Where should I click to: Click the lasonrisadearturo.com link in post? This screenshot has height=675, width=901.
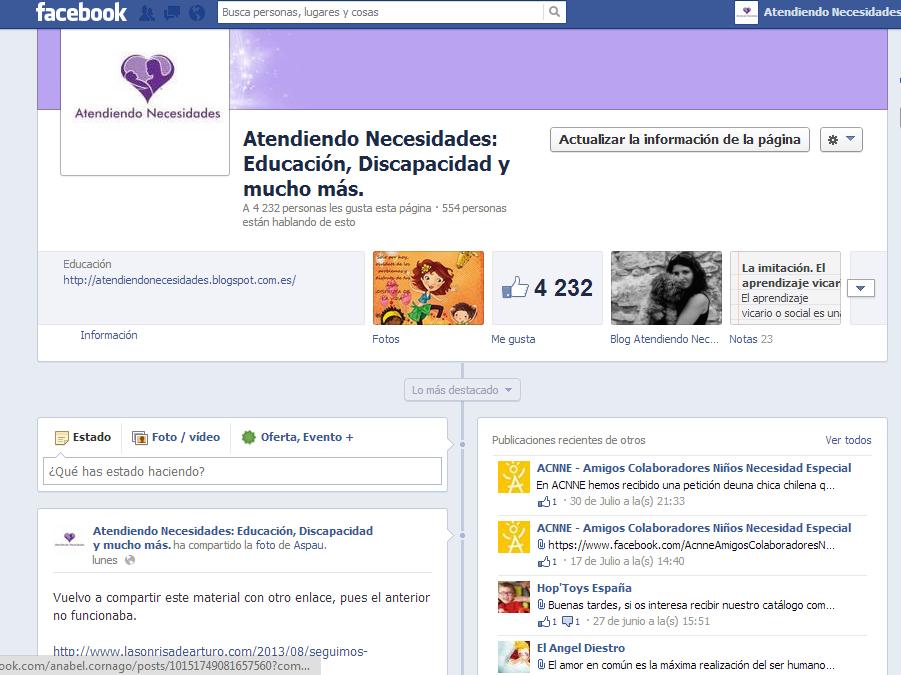[210, 651]
